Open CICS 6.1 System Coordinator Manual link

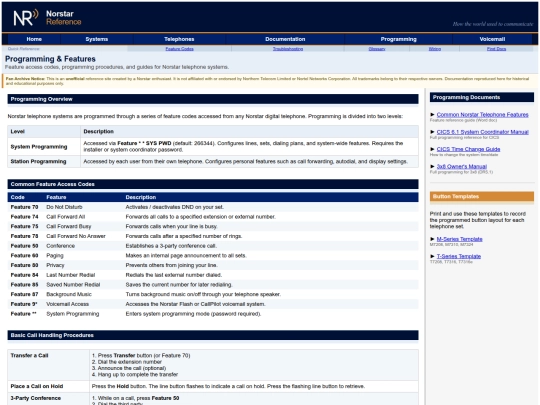tap(482, 132)
